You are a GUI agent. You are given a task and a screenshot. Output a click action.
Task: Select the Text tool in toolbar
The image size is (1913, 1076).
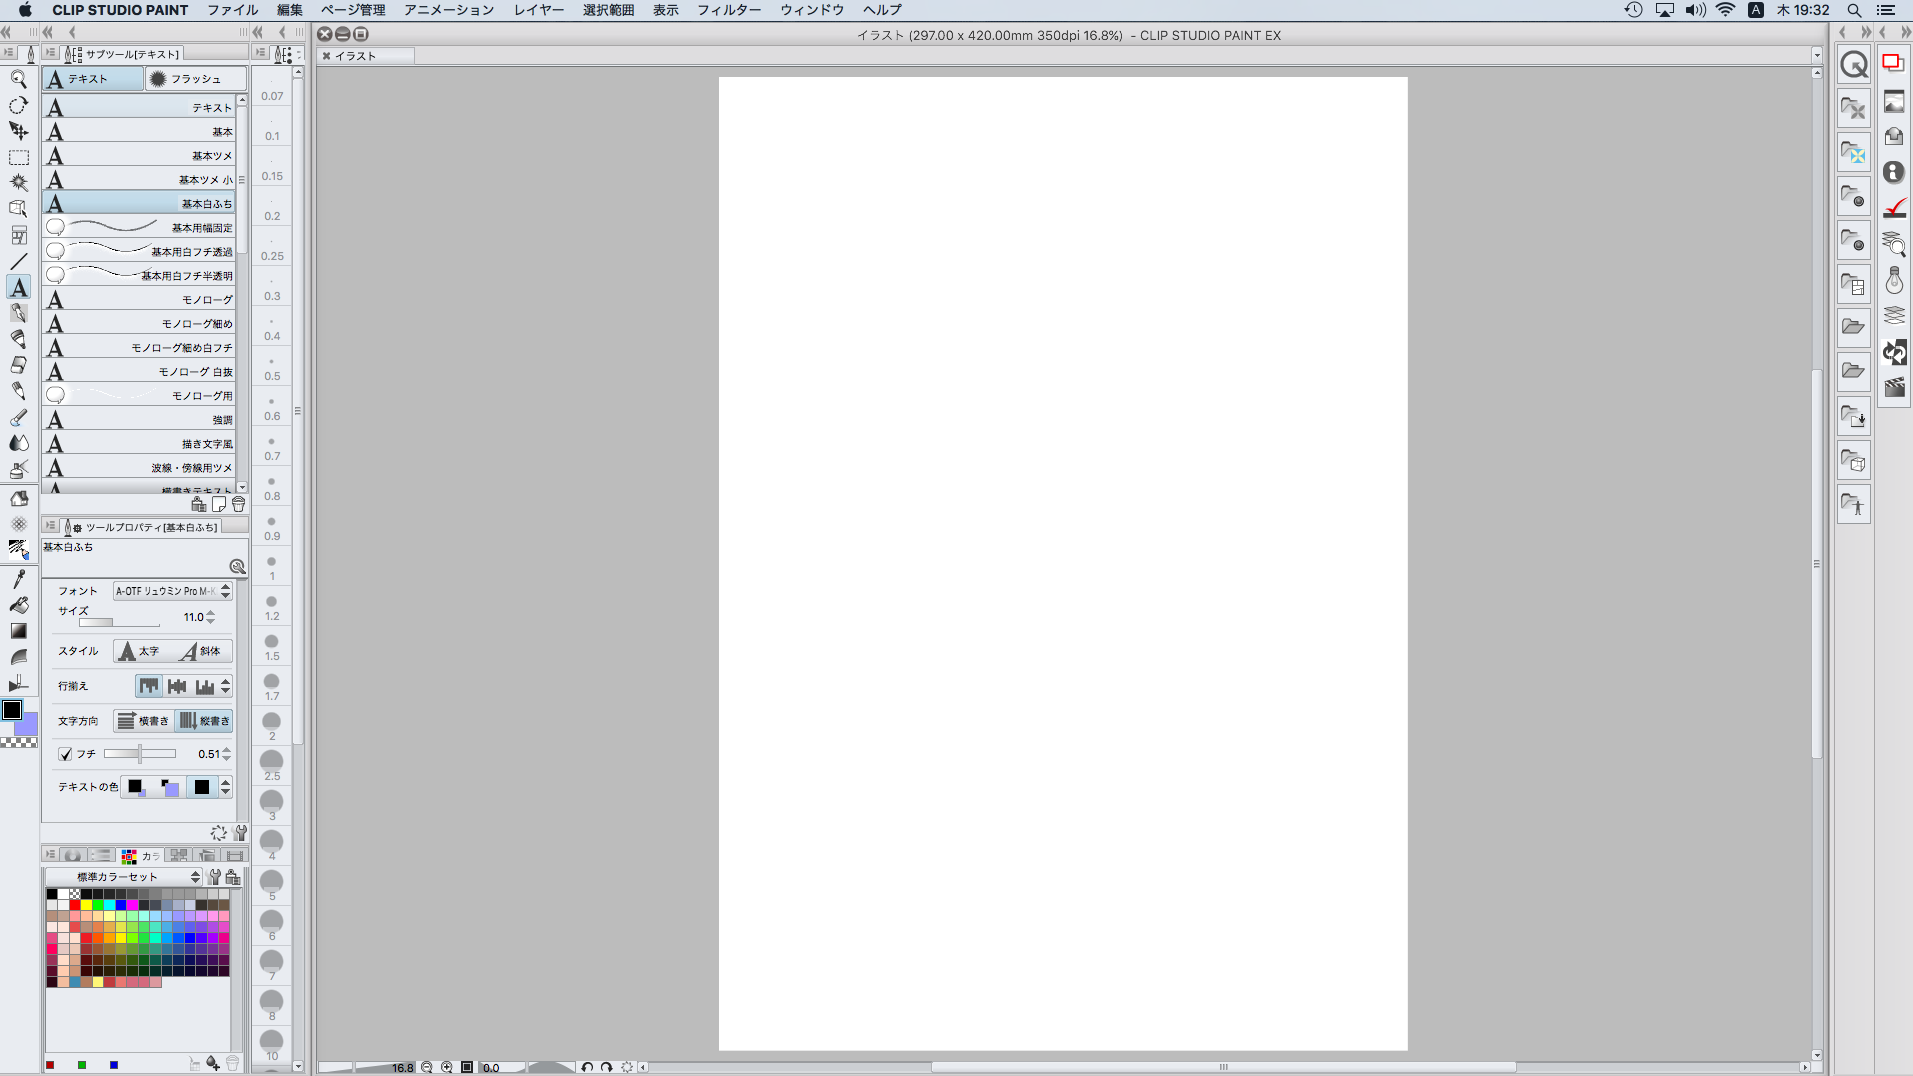[x=18, y=288]
